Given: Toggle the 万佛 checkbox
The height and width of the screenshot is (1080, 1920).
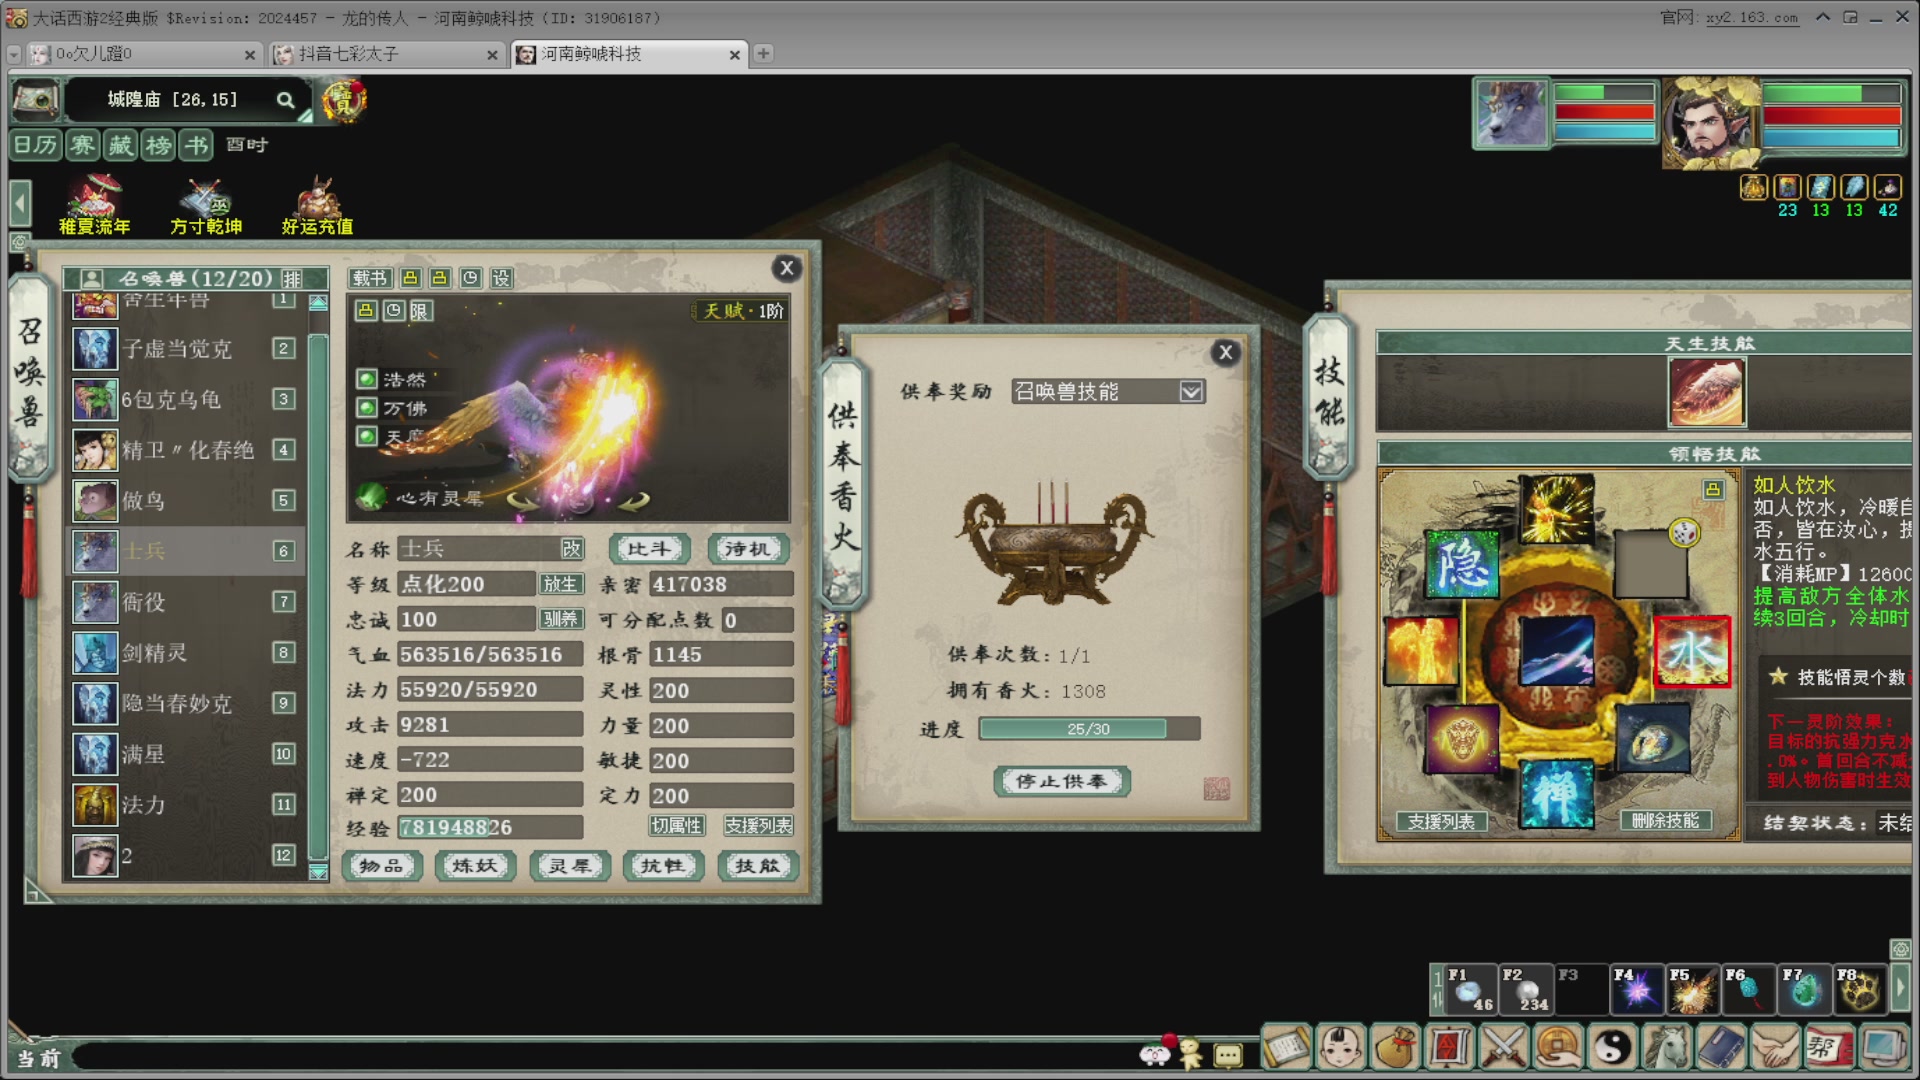Looking at the screenshot, I should pyautogui.click(x=367, y=408).
